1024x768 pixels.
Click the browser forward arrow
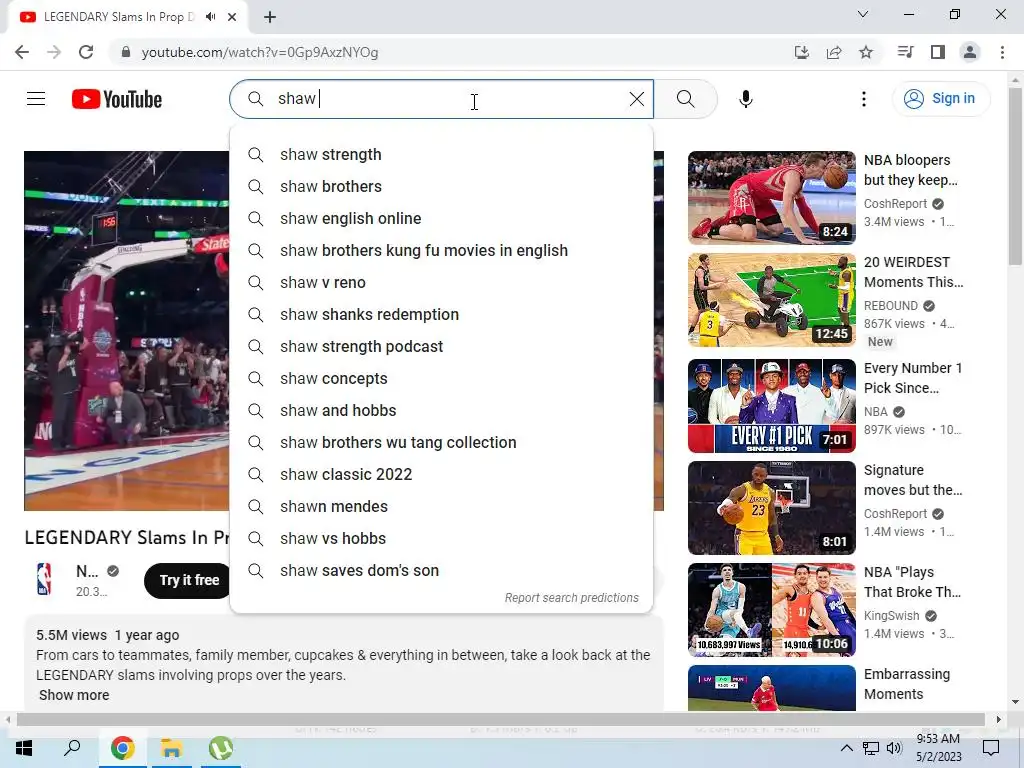(54, 52)
